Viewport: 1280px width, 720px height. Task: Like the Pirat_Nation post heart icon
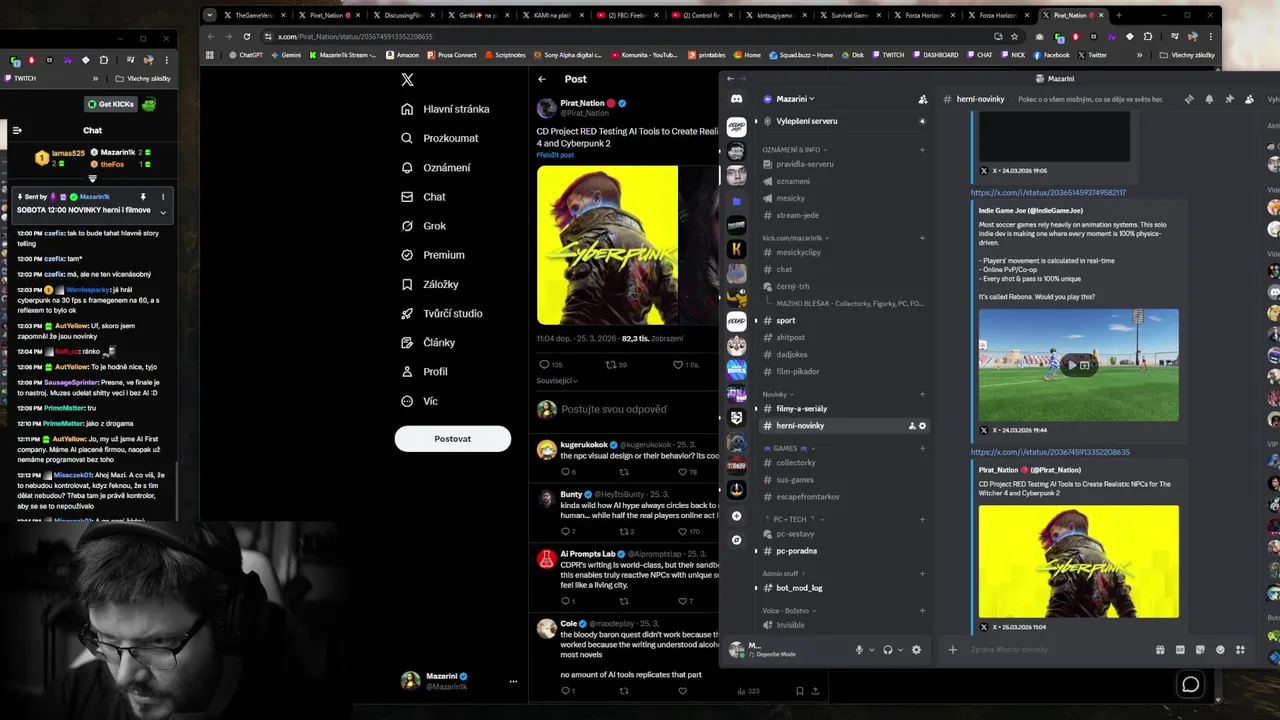(x=678, y=365)
